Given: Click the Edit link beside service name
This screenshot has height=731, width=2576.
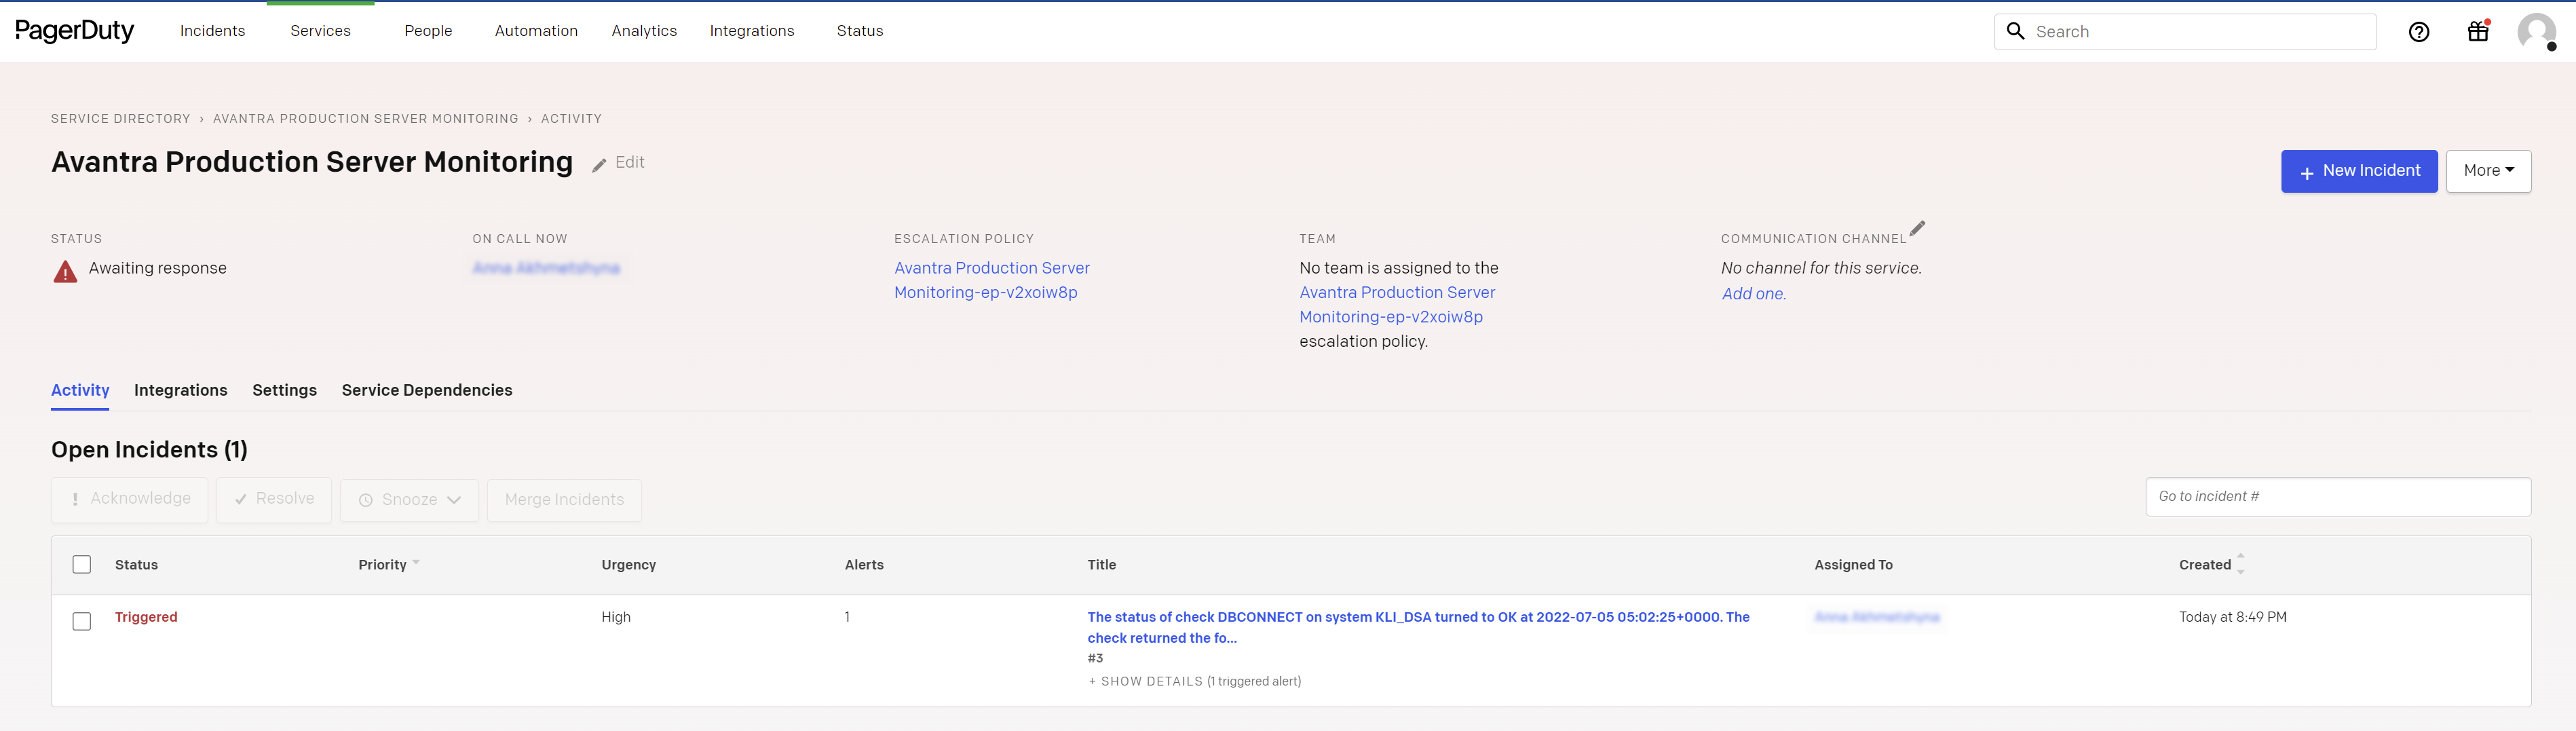Looking at the screenshot, I should click(x=630, y=162).
